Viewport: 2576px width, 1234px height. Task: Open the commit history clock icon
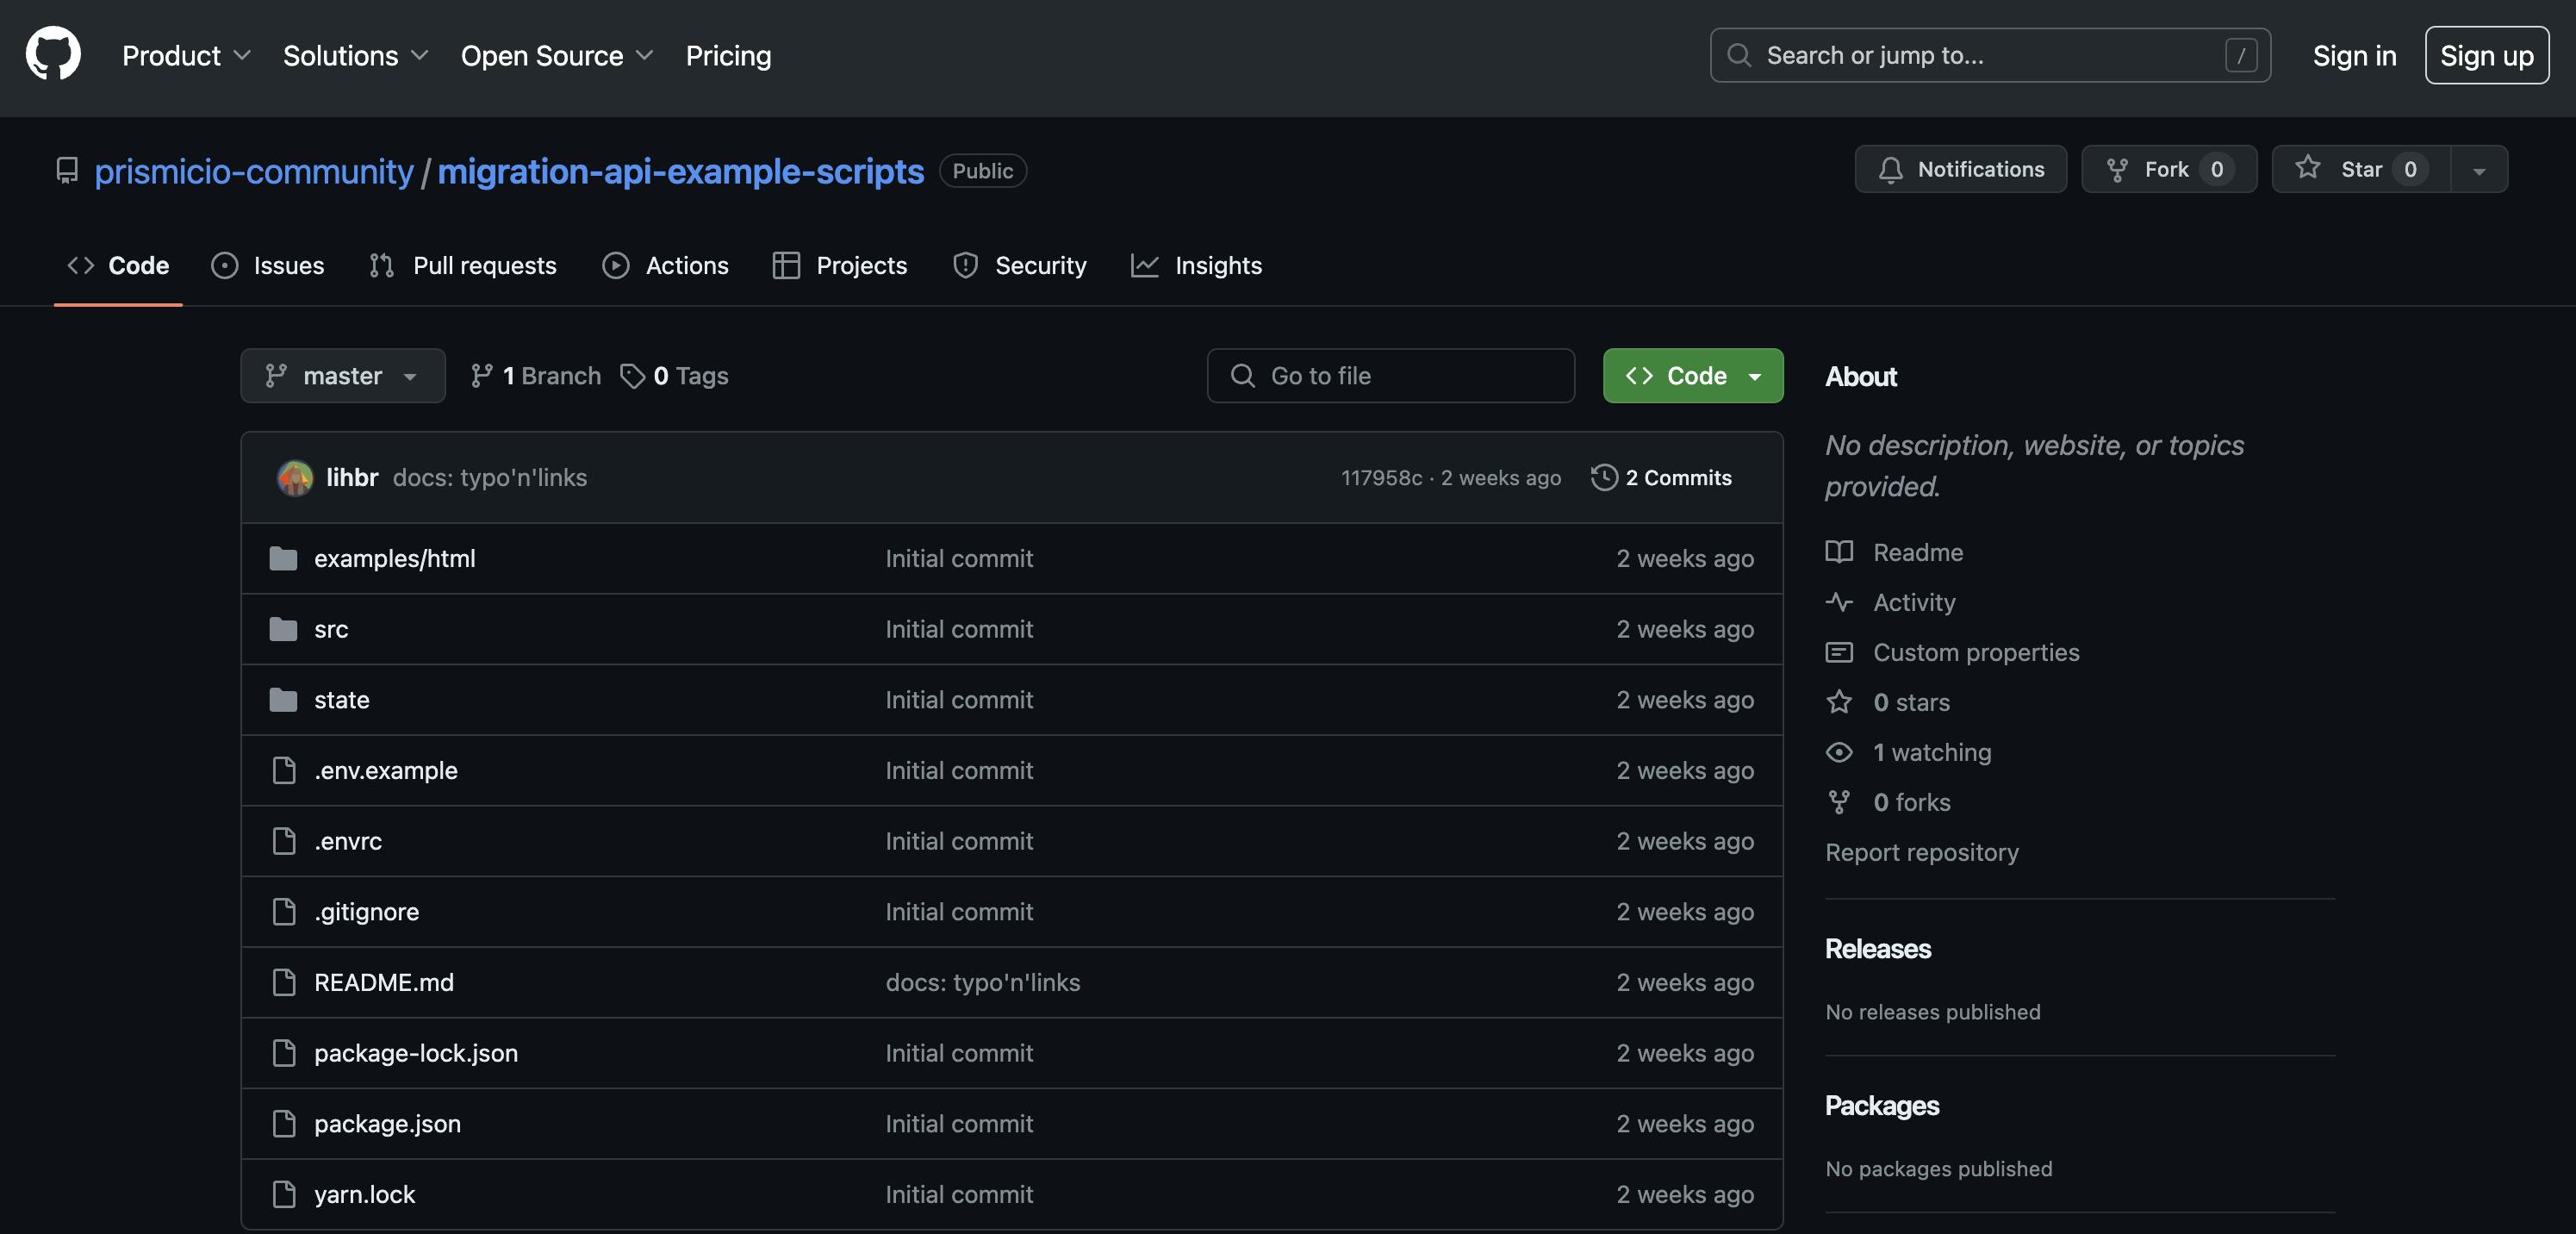(1604, 477)
